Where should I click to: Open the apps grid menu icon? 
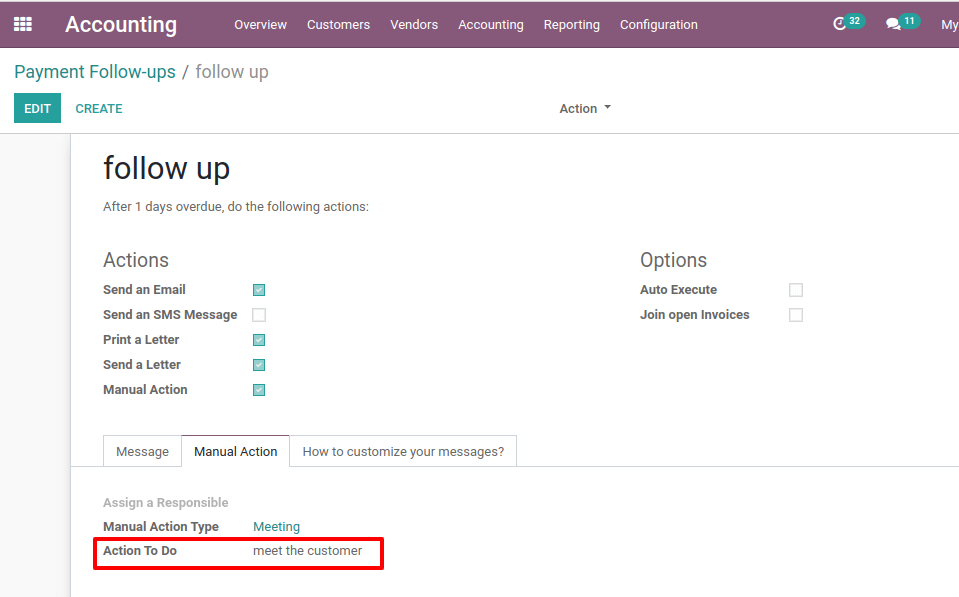coord(23,24)
